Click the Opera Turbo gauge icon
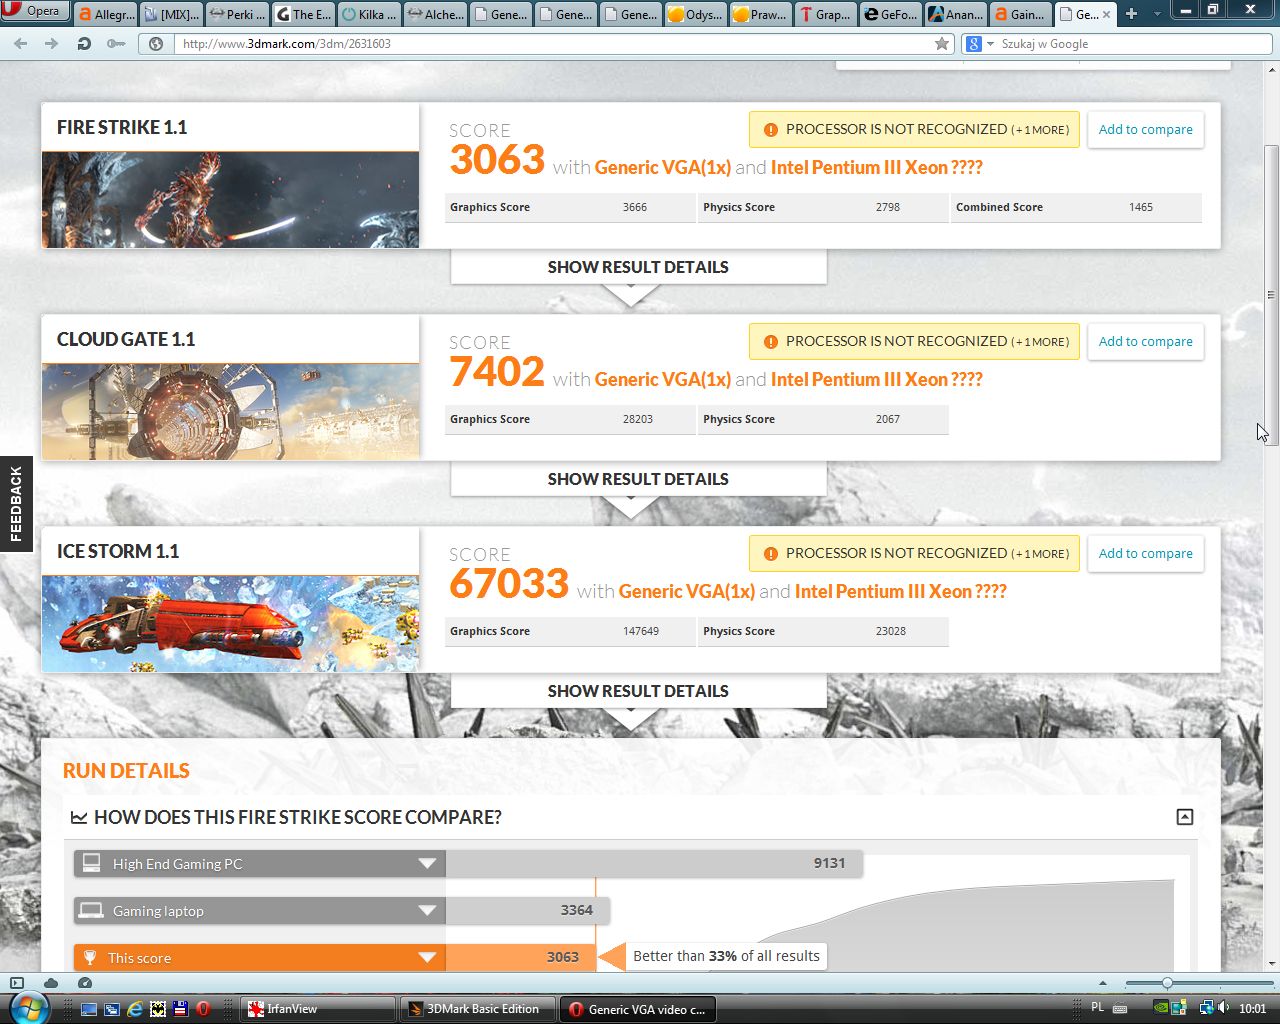The width and height of the screenshot is (1280, 1024). (85, 983)
